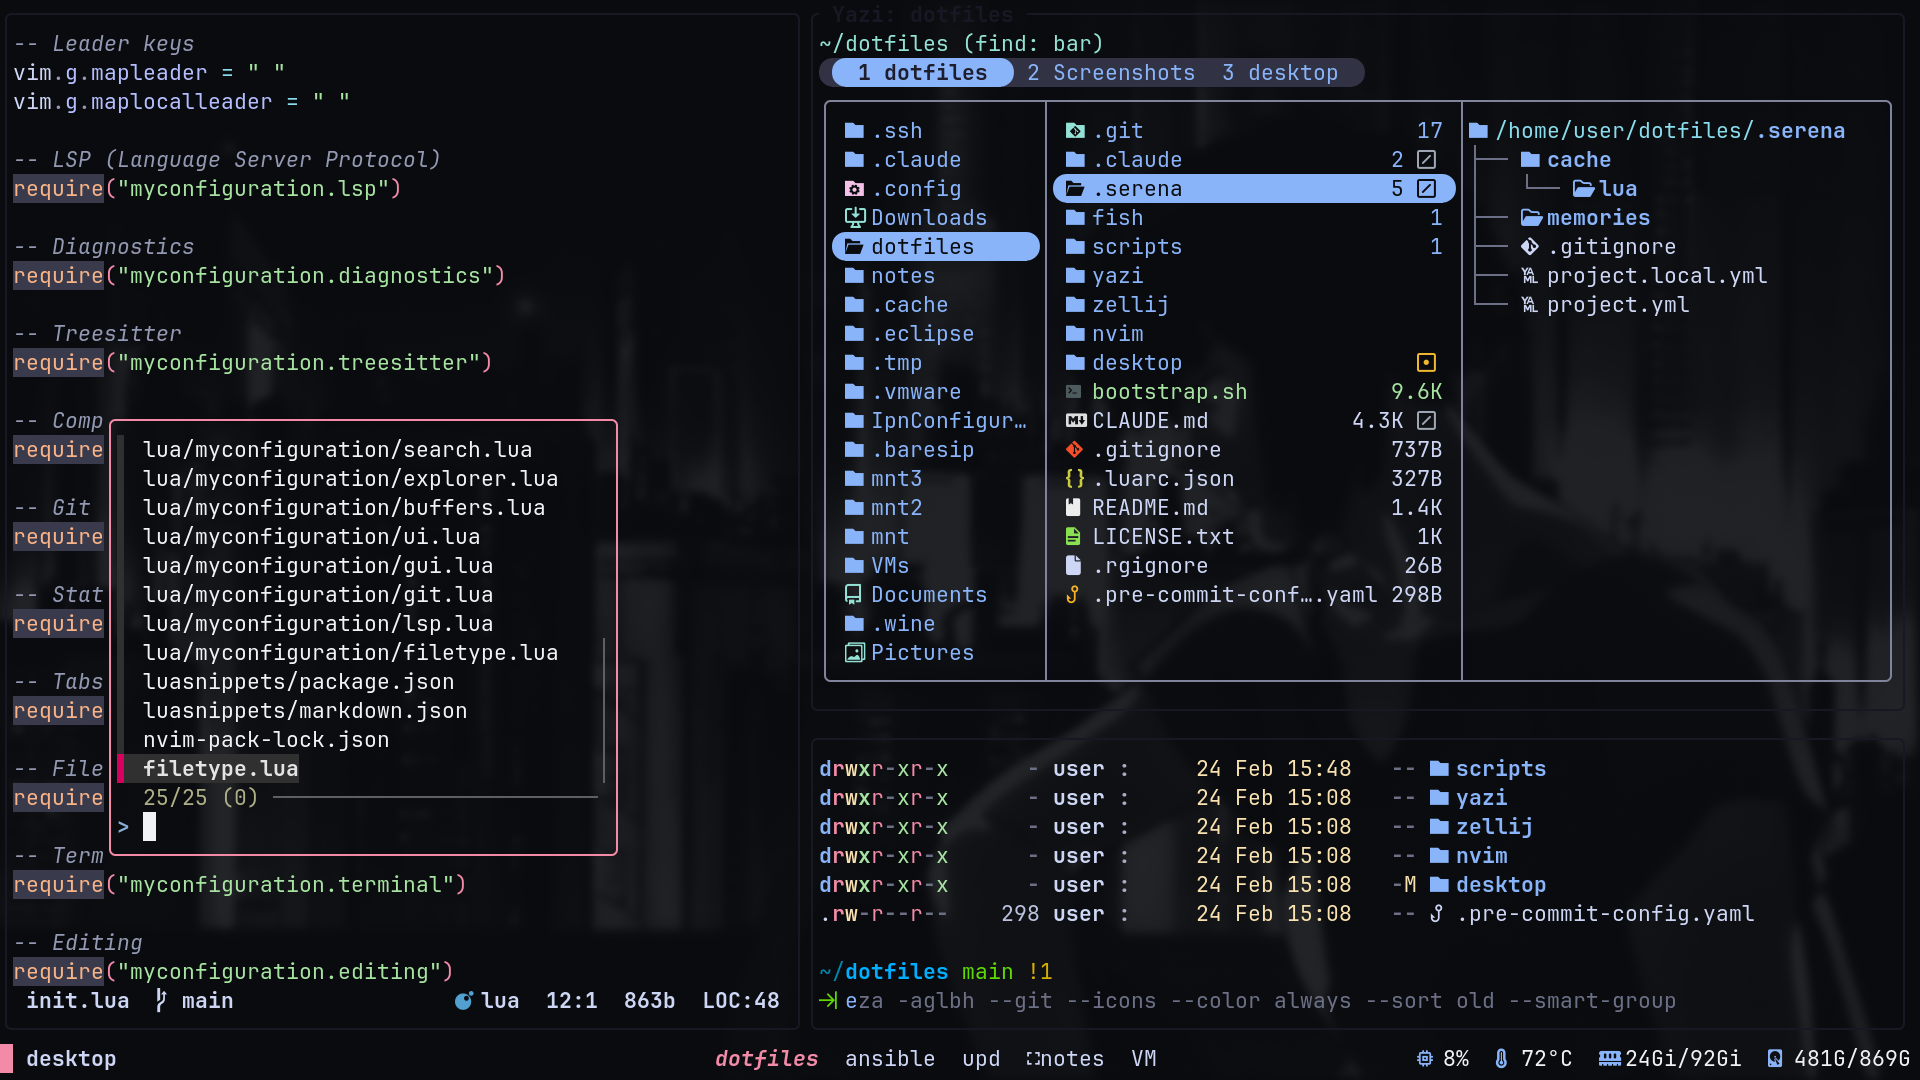Viewport: 1920px width, 1080px height.
Task: Click the desktop session name in status bar
Action: (71, 1059)
